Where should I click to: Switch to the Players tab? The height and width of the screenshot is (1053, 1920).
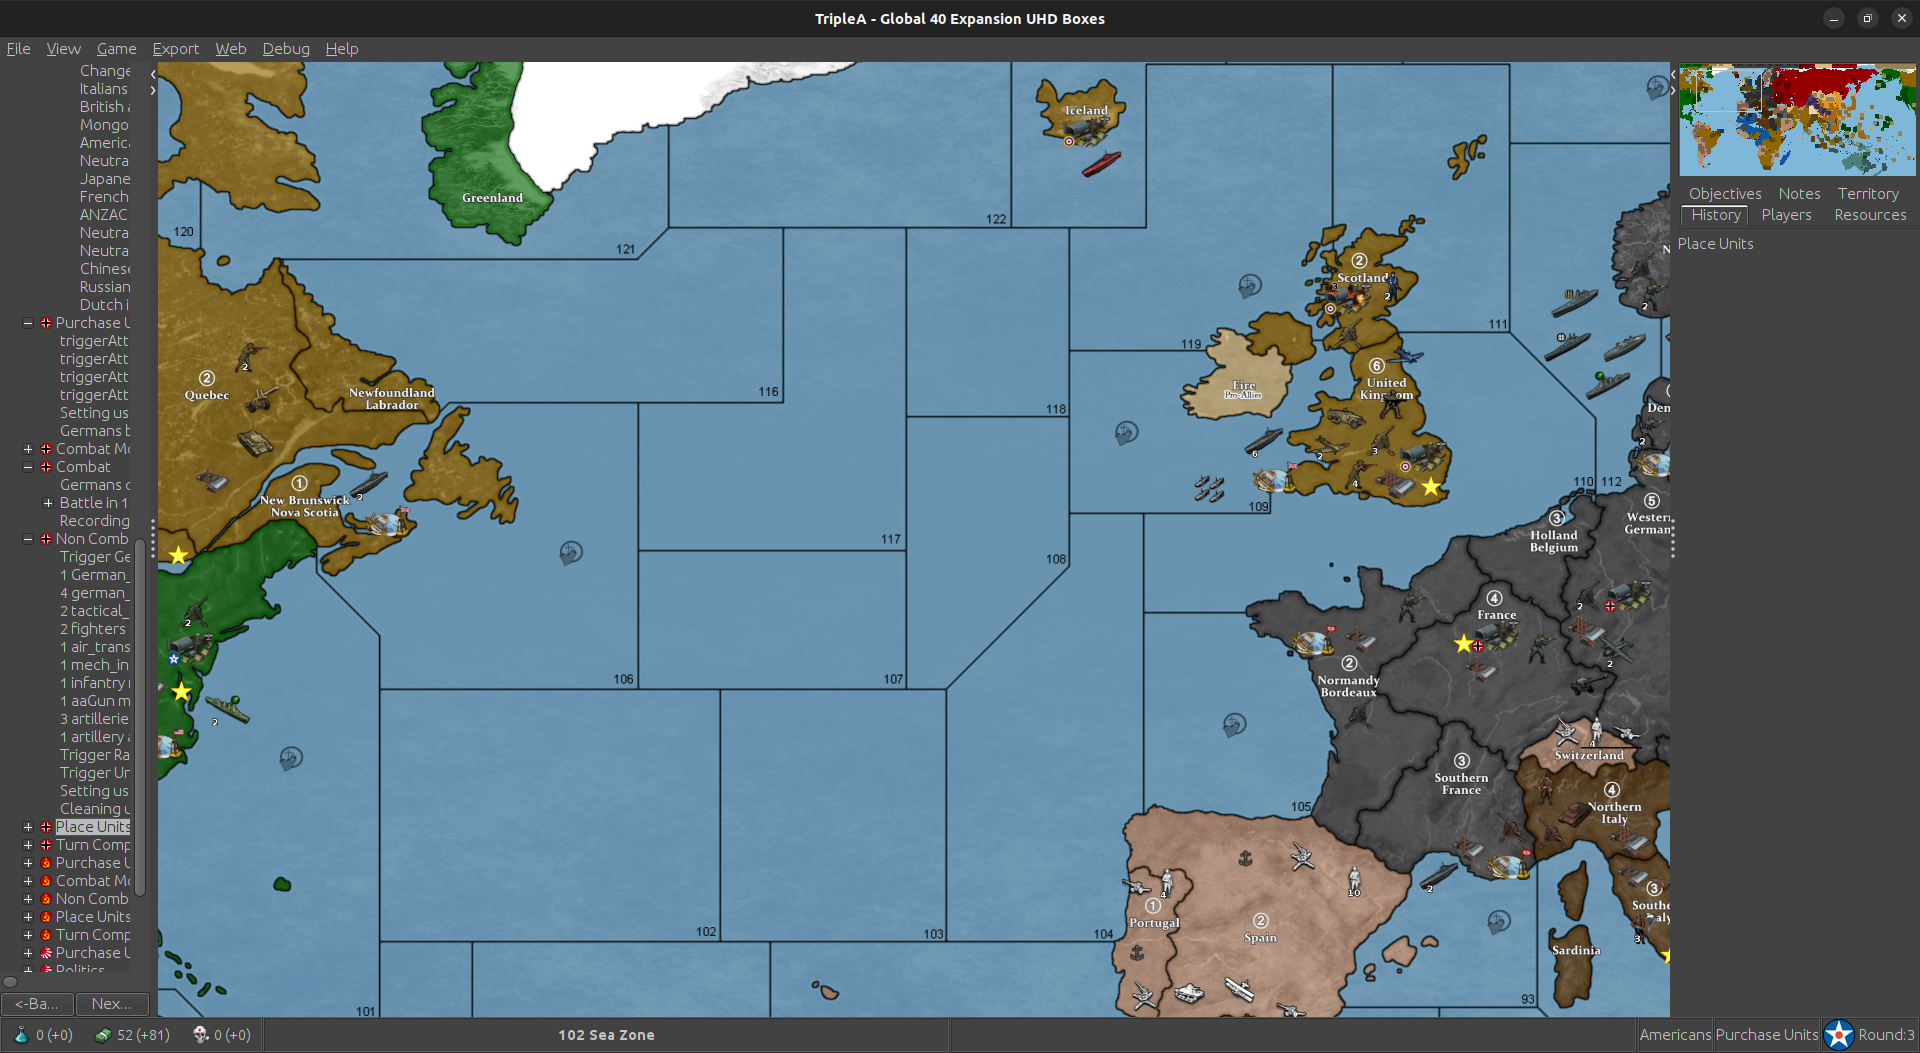(x=1786, y=215)
